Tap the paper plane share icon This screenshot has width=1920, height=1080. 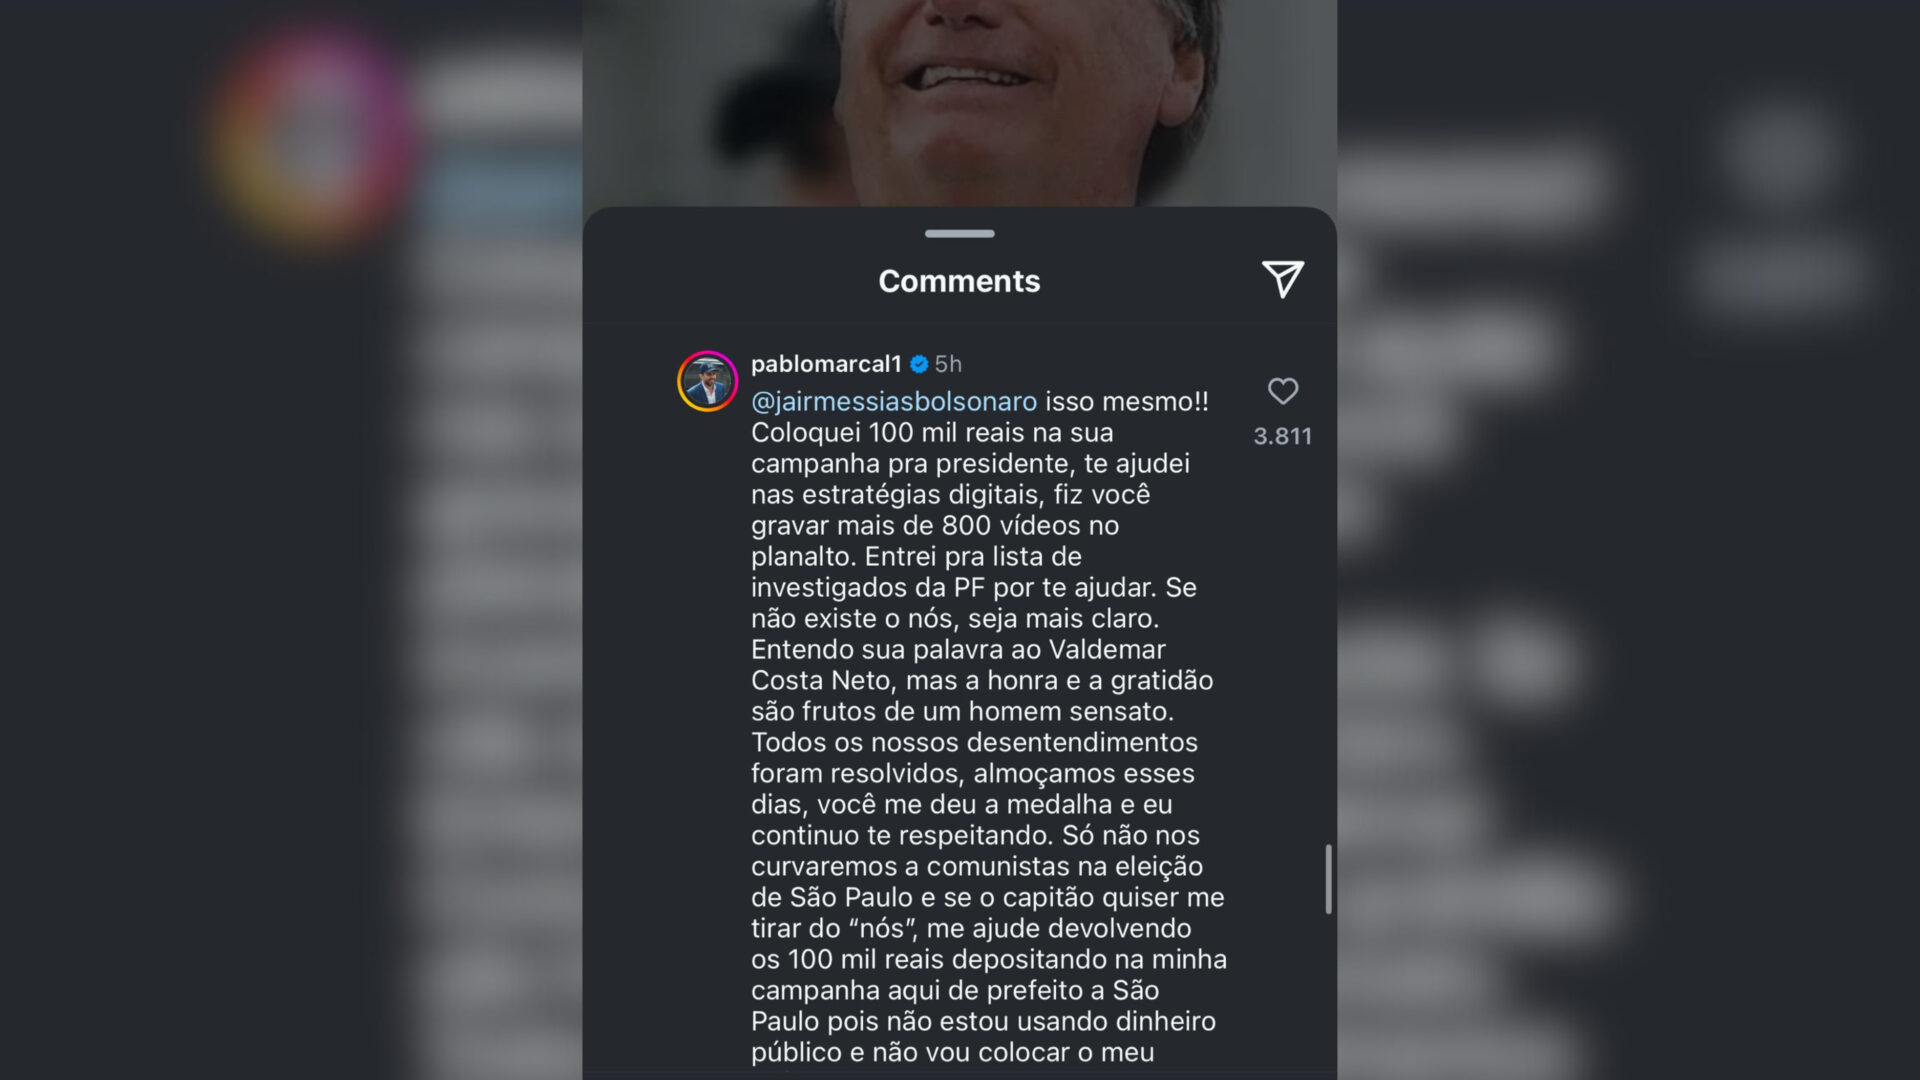point(1282,280)
